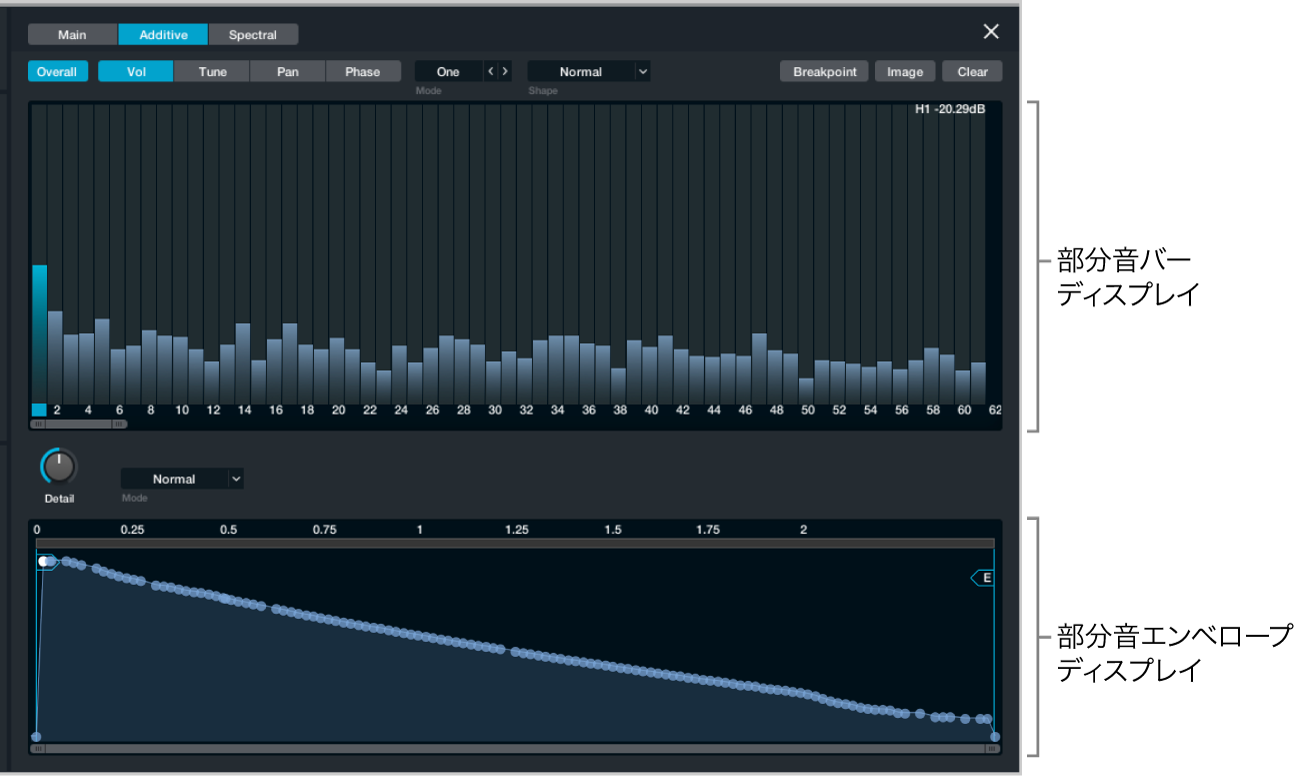Click the Detail knob

click(59, 466)
